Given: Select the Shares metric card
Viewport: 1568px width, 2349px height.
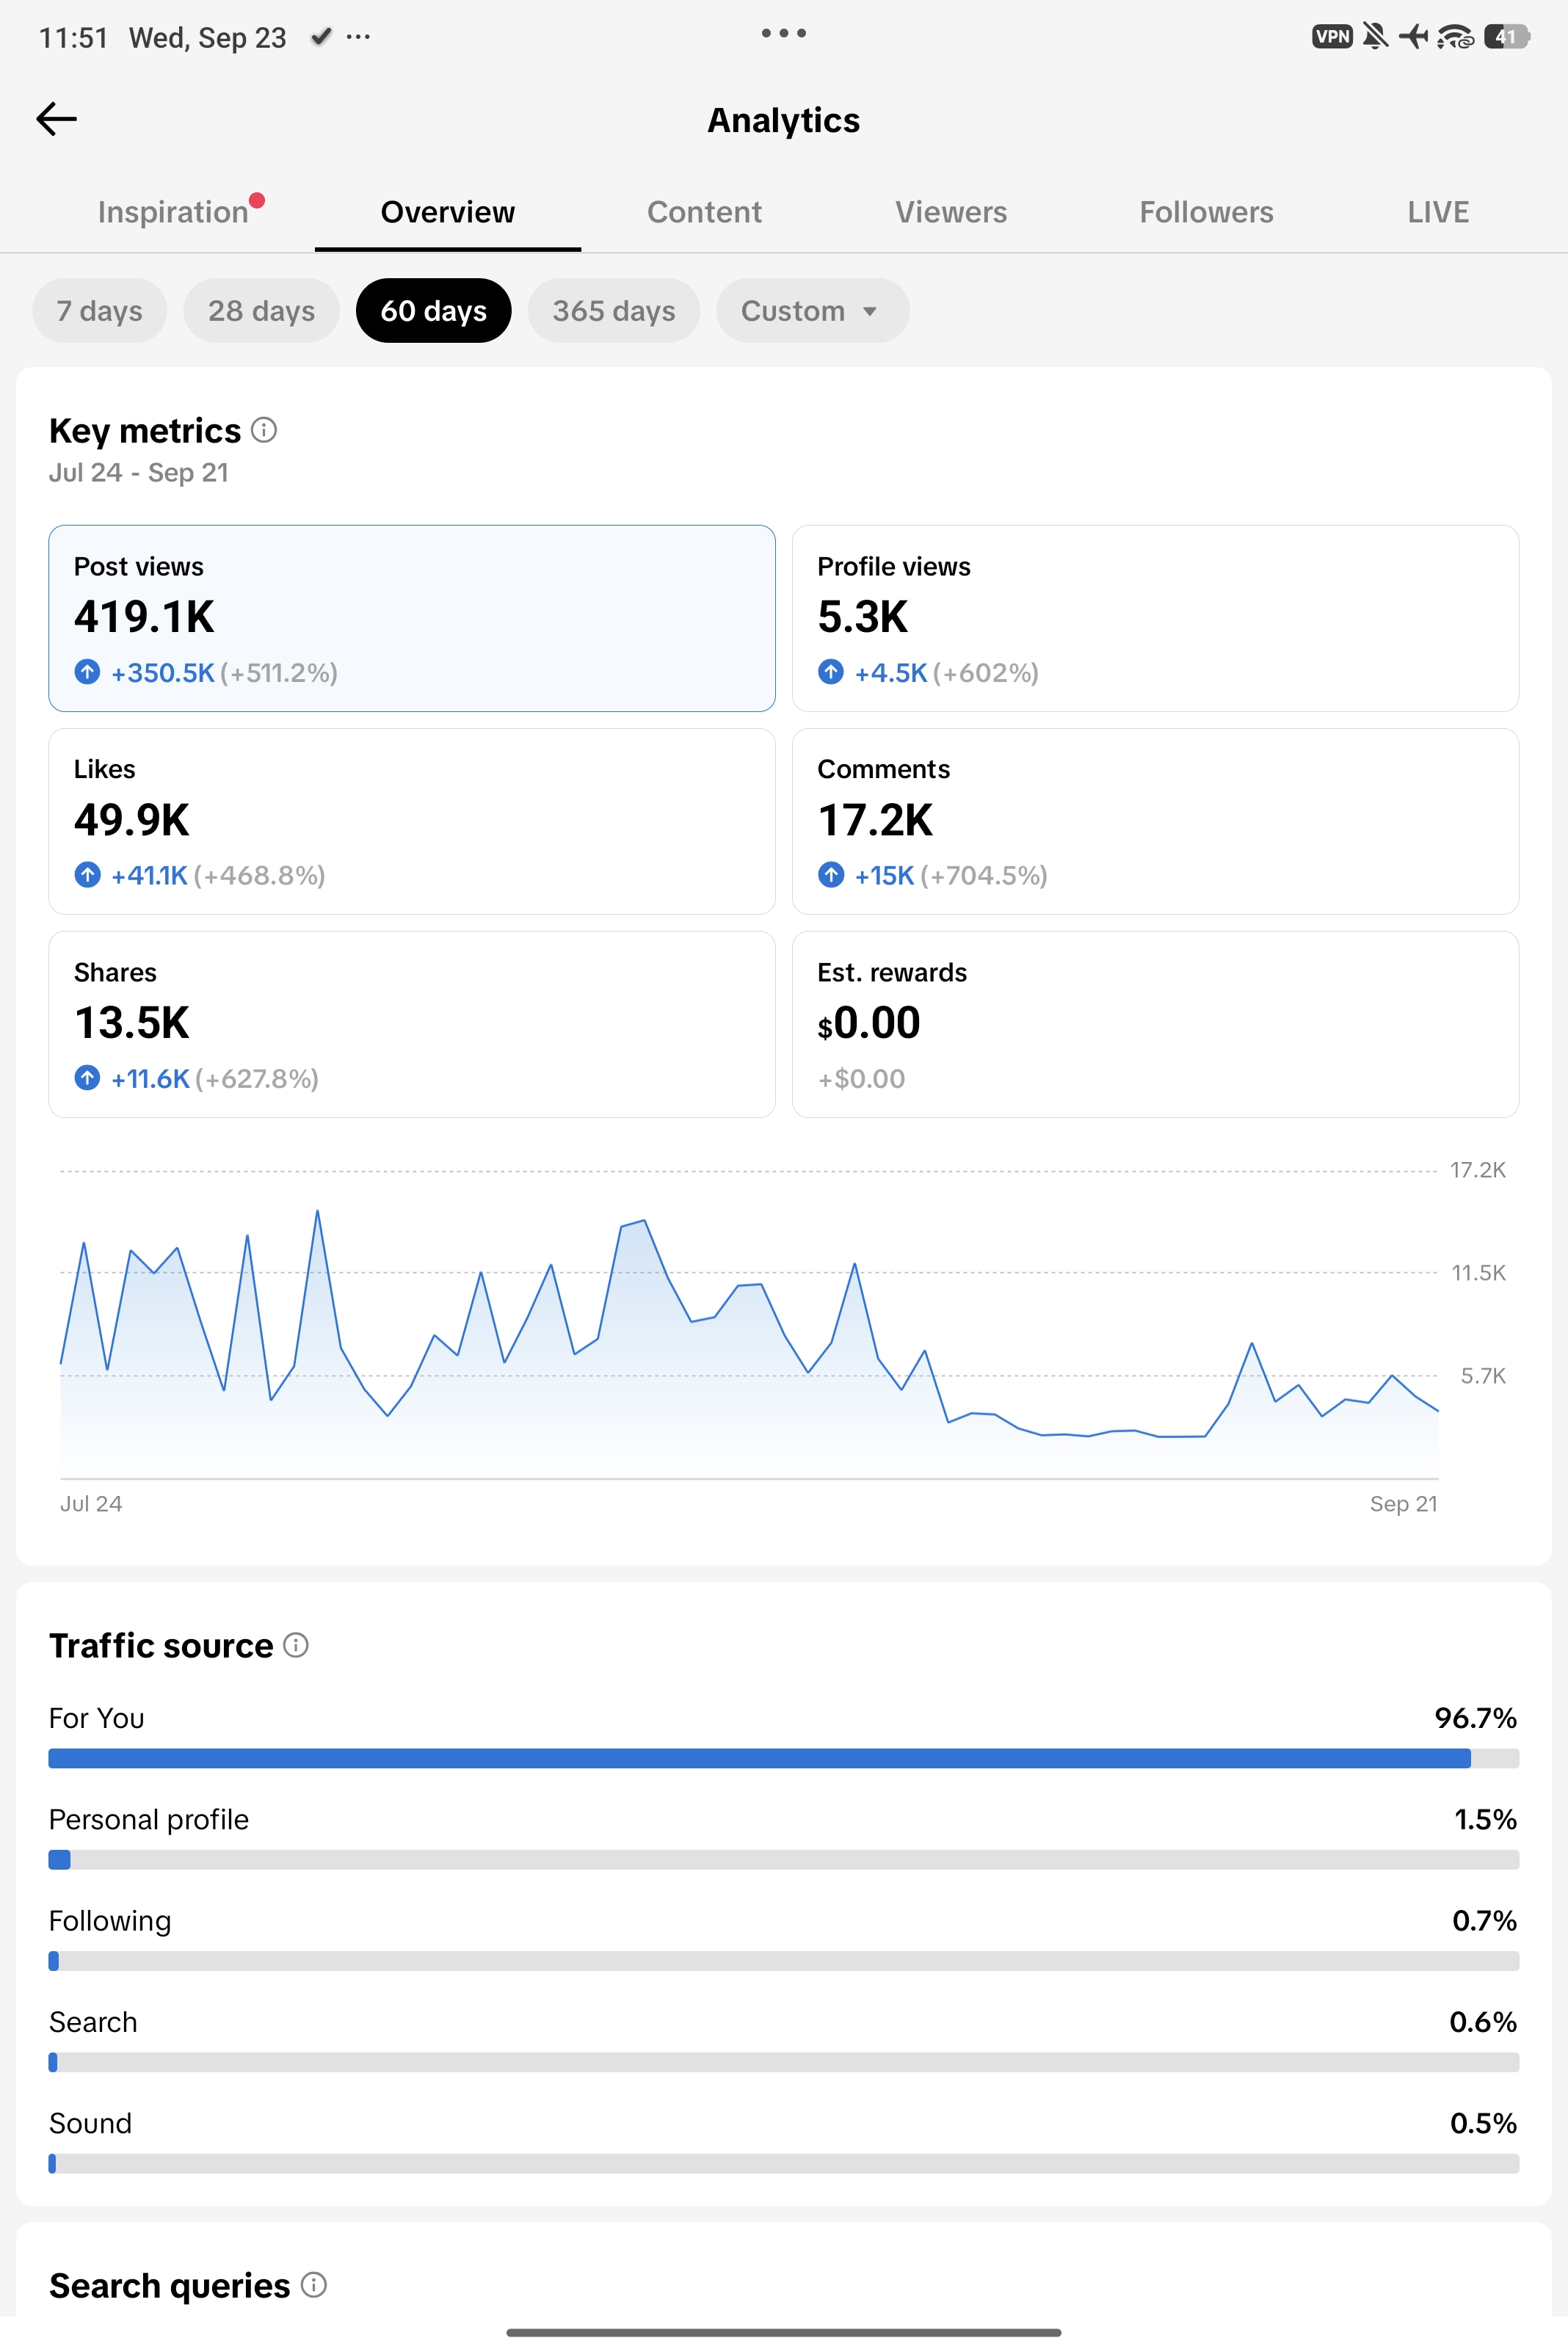Looking at the screenshot, I should [x=412, y=1024].
